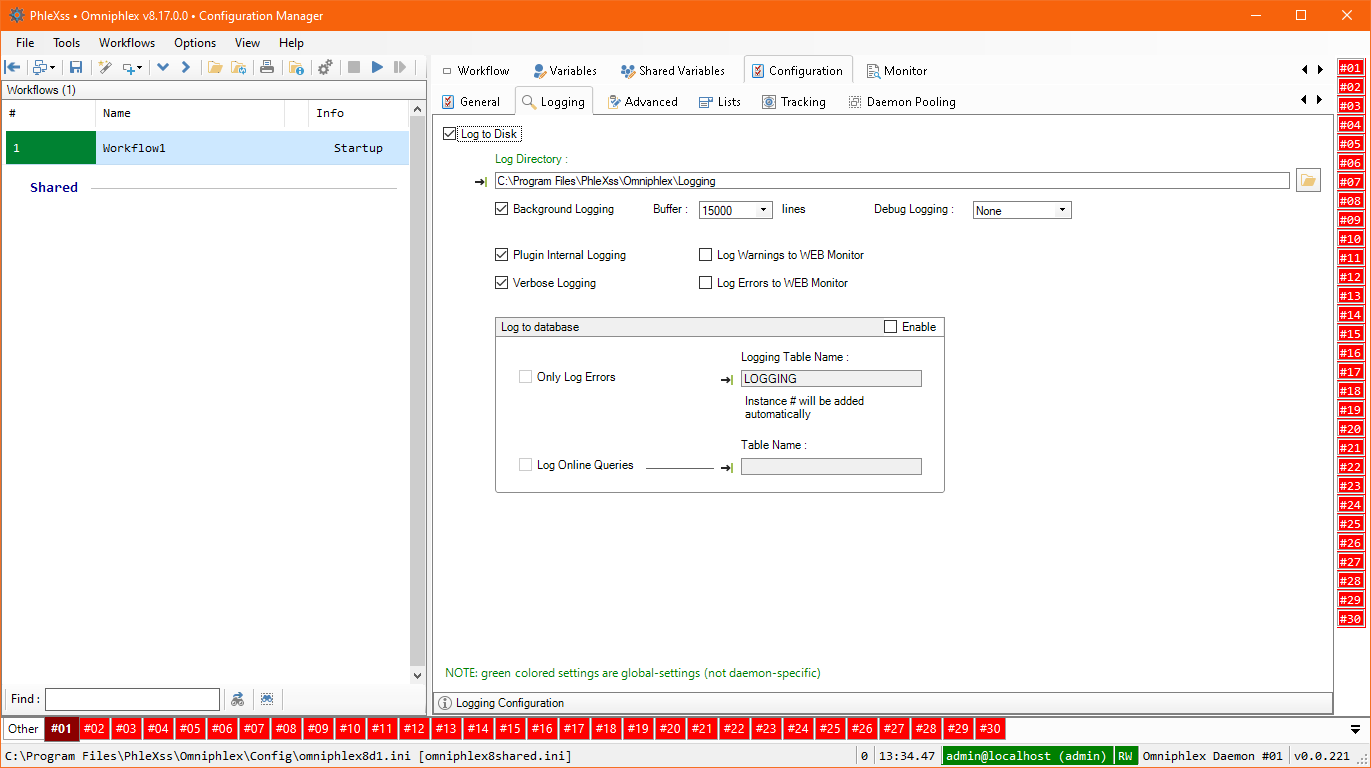The image size is (1371, 768).
Task: Click the Log Directory path field
Action: [892, 181]
